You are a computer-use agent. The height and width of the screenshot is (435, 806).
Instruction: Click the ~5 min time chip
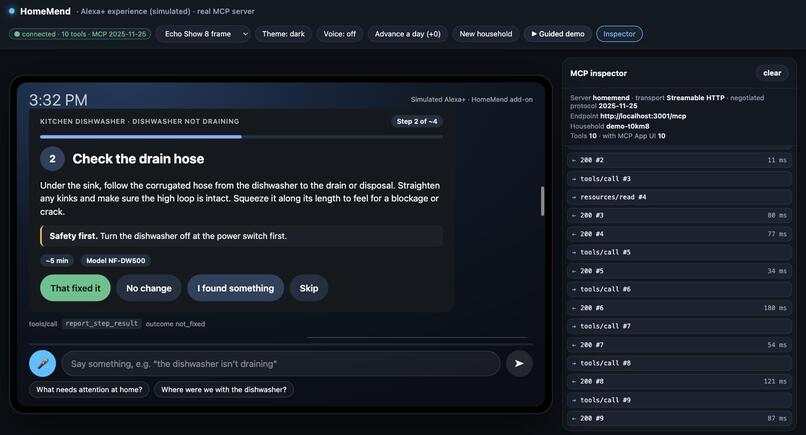tap(57, 261)
